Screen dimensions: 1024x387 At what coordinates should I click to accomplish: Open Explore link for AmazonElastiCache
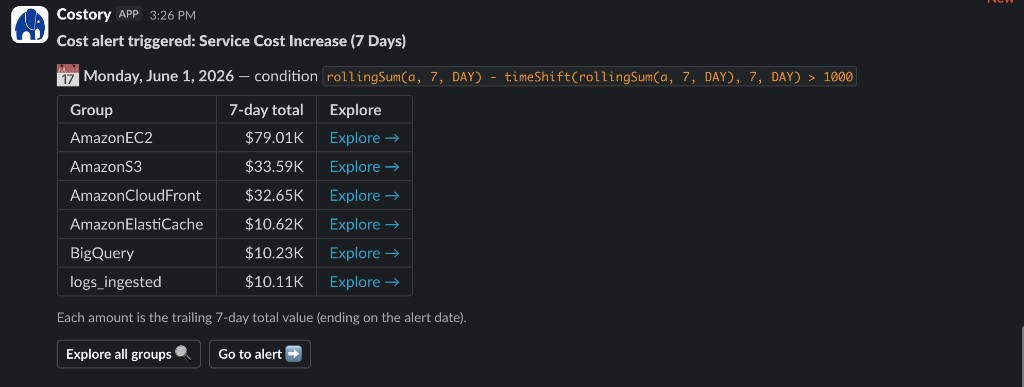tap(364, 224)
